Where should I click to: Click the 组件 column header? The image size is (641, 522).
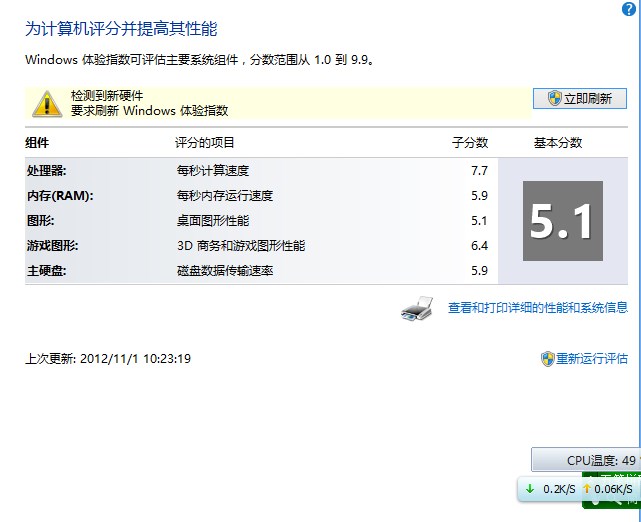[37, 143]
